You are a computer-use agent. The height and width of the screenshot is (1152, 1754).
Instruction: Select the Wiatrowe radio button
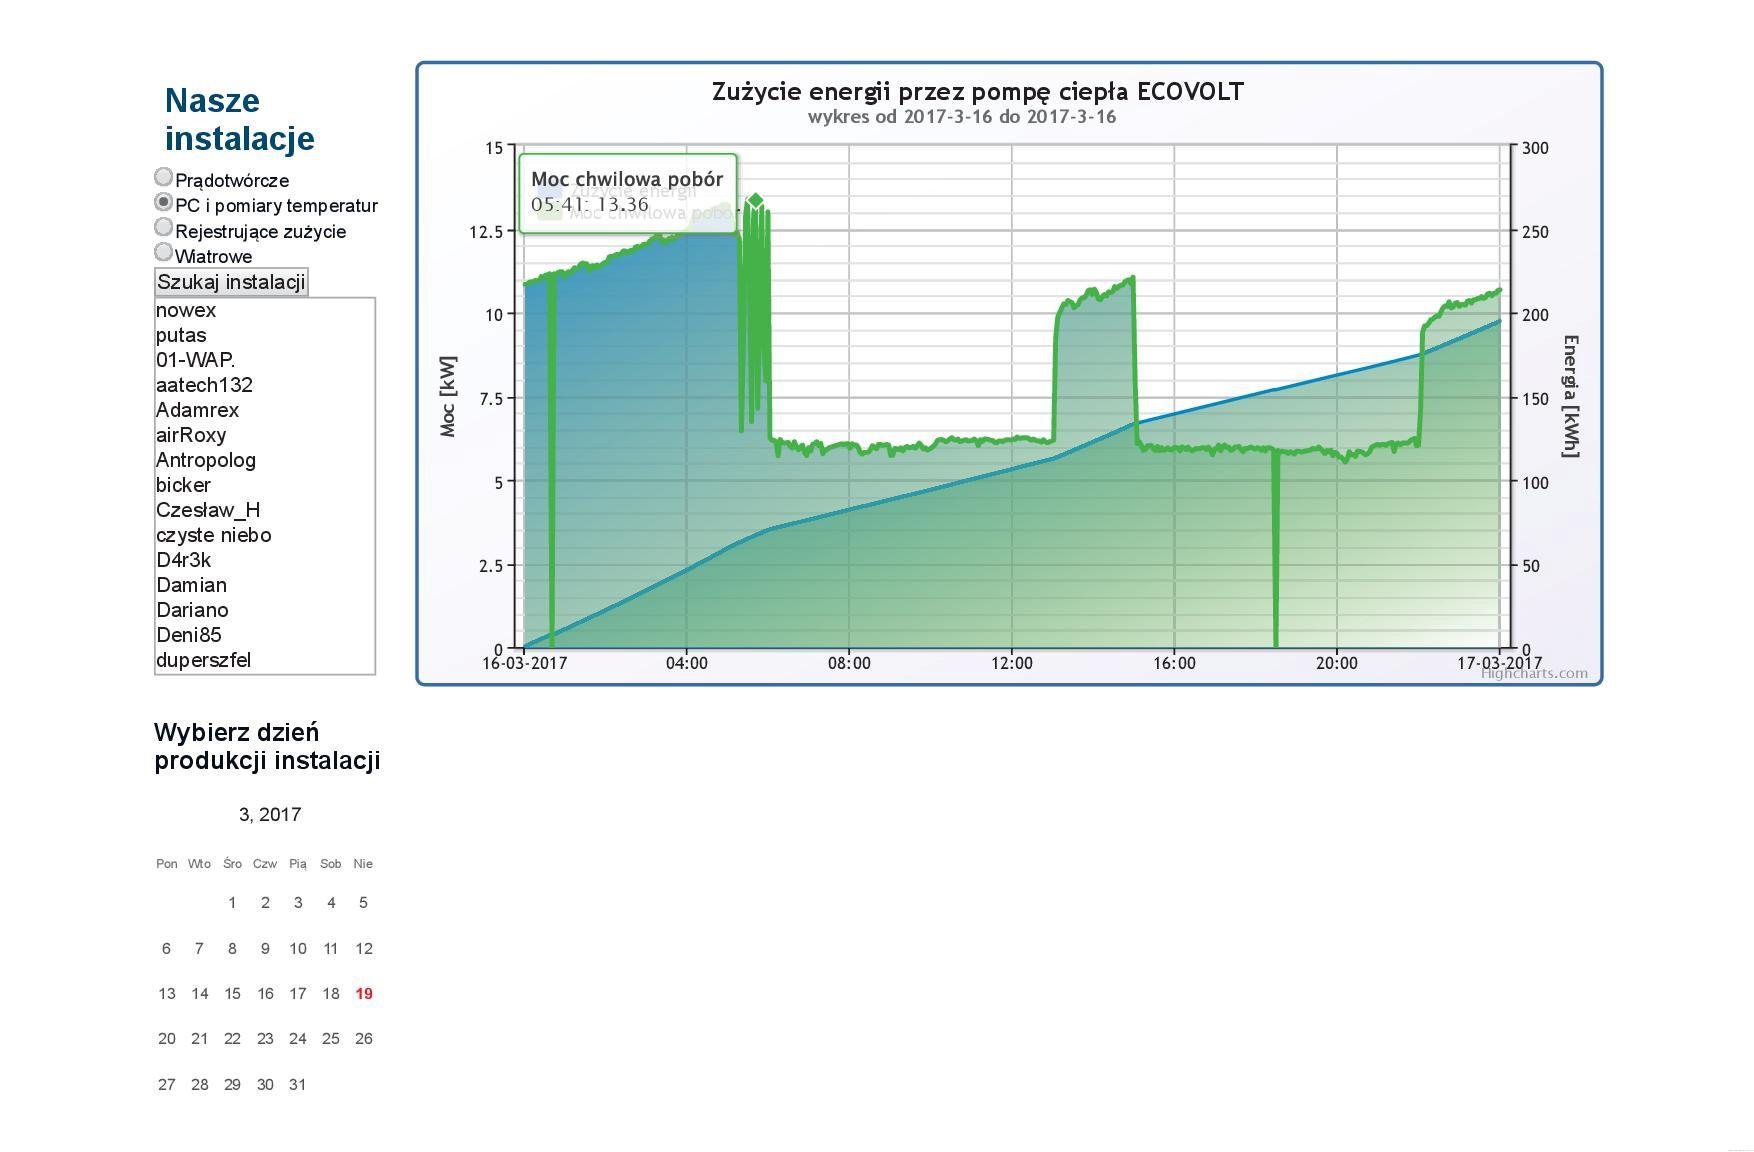163,253
